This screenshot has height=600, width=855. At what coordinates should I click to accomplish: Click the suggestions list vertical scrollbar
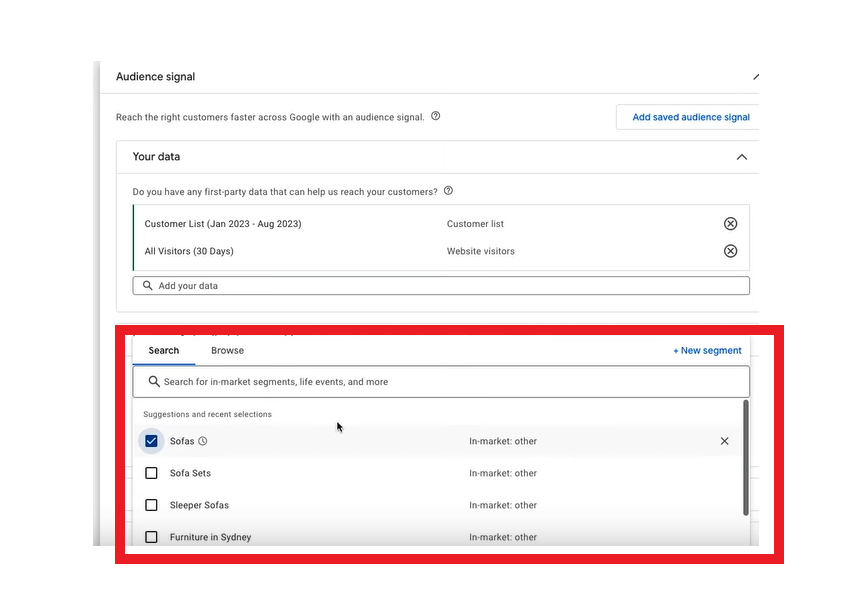pyautogui.click(x=744, y=460)
